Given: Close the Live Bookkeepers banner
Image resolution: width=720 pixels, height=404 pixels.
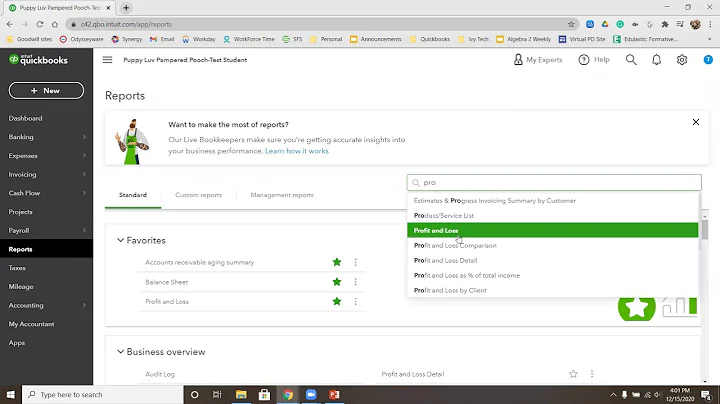Looking at the screenshot, I should point(696,122).
